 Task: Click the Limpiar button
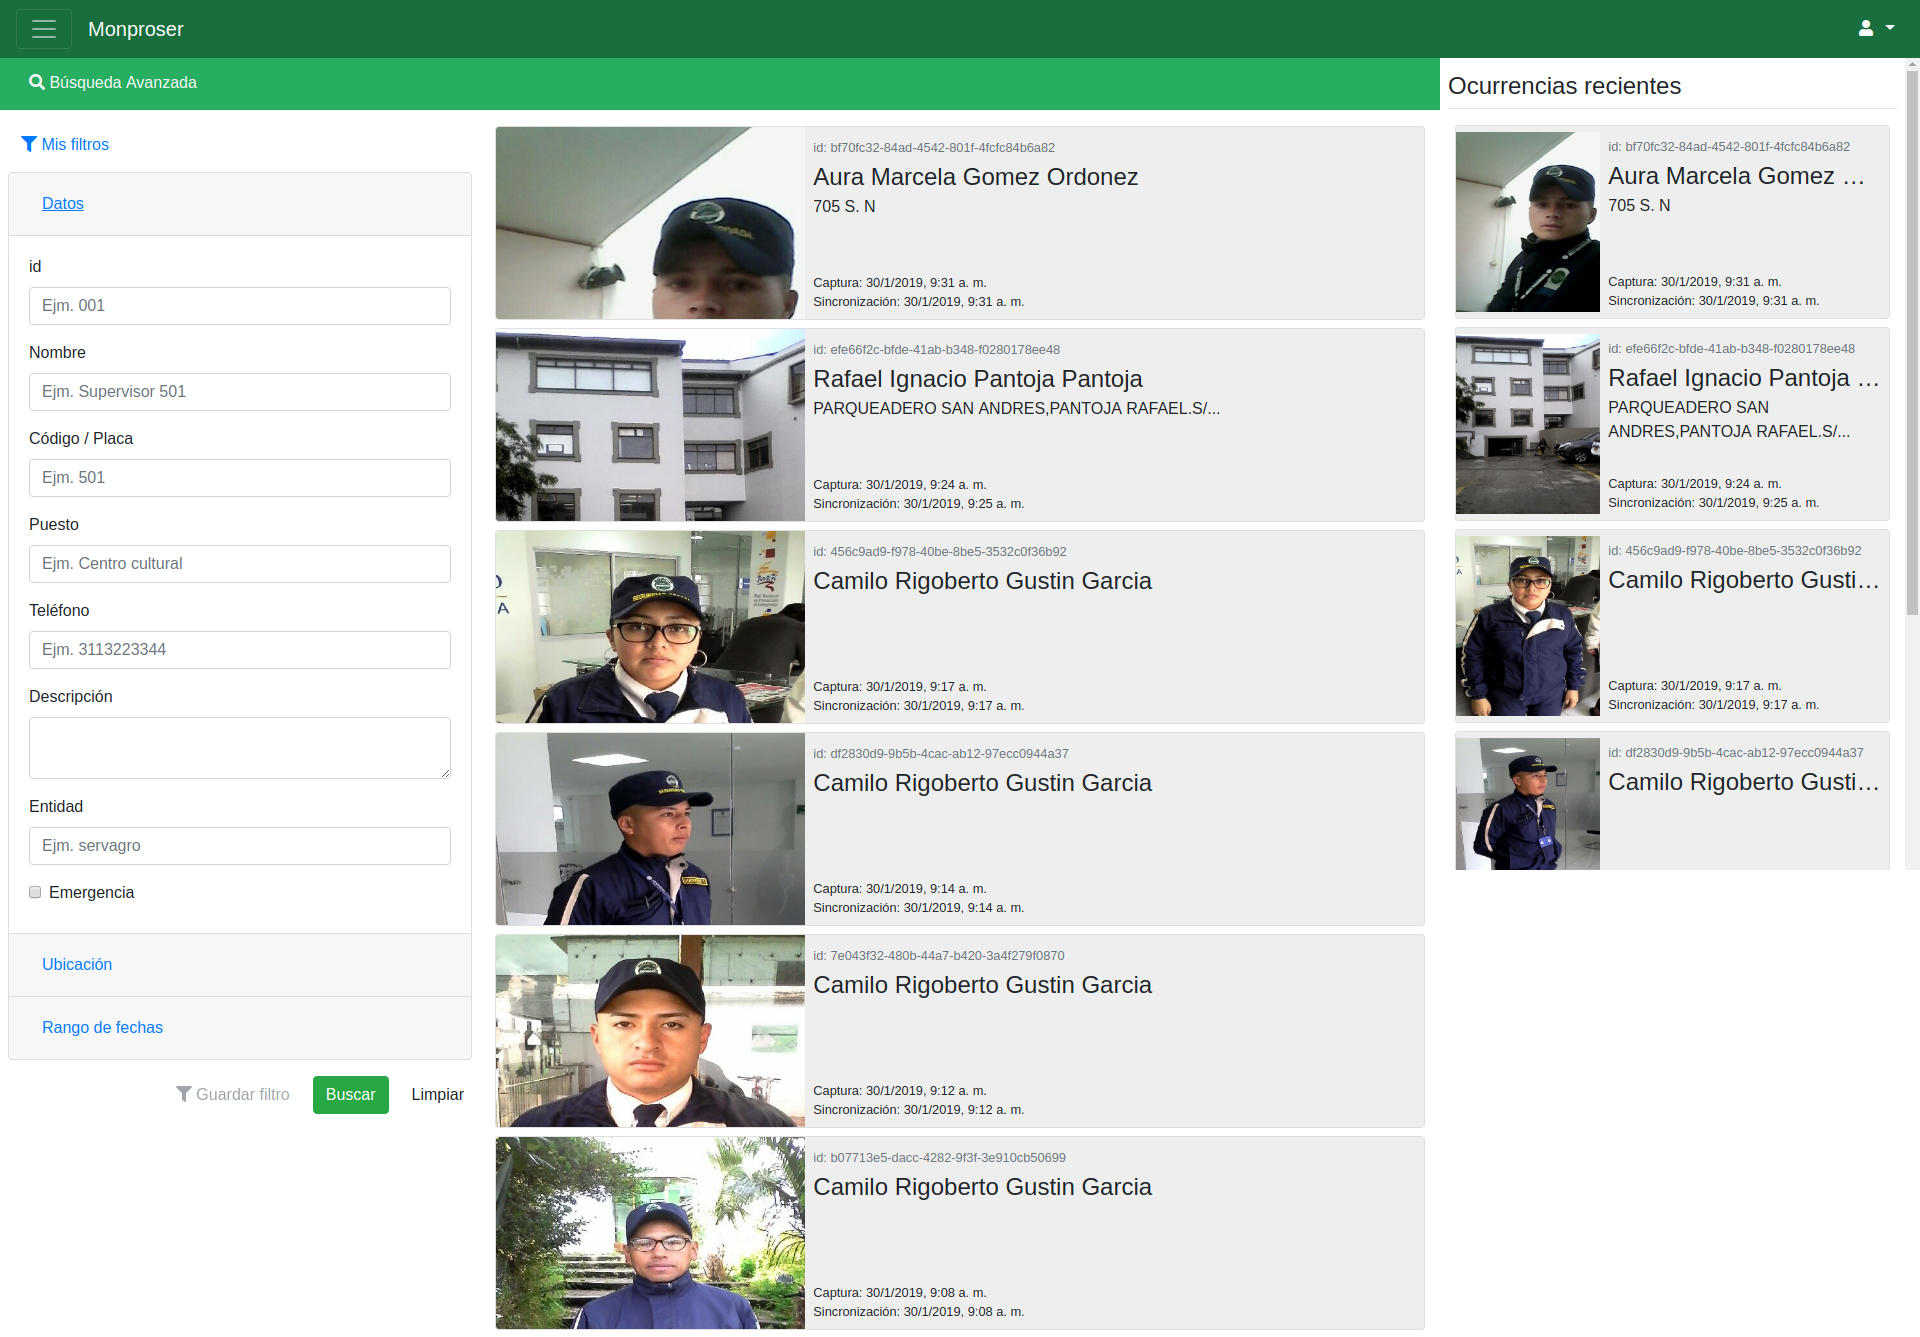pyautogui.click(x=437, y=1094)
